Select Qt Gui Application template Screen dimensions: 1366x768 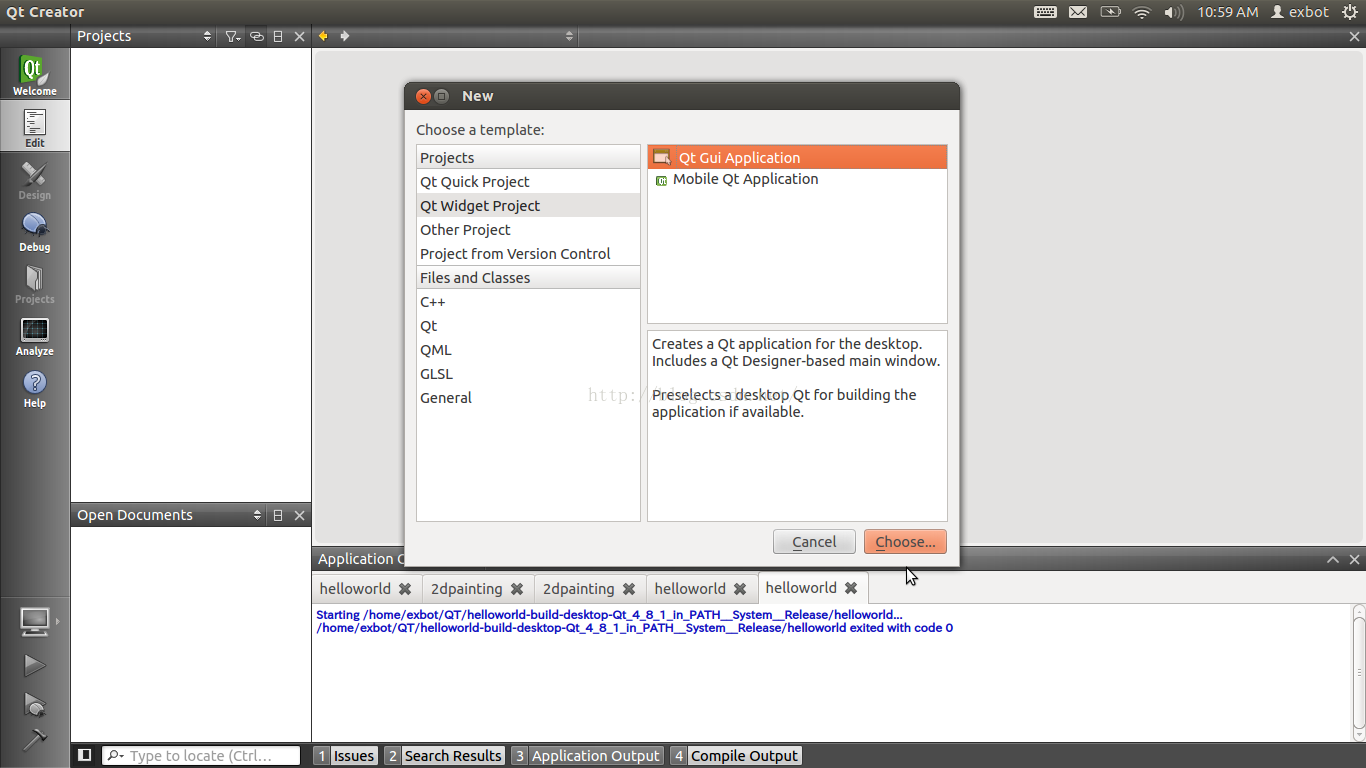[x=797, y=157]
